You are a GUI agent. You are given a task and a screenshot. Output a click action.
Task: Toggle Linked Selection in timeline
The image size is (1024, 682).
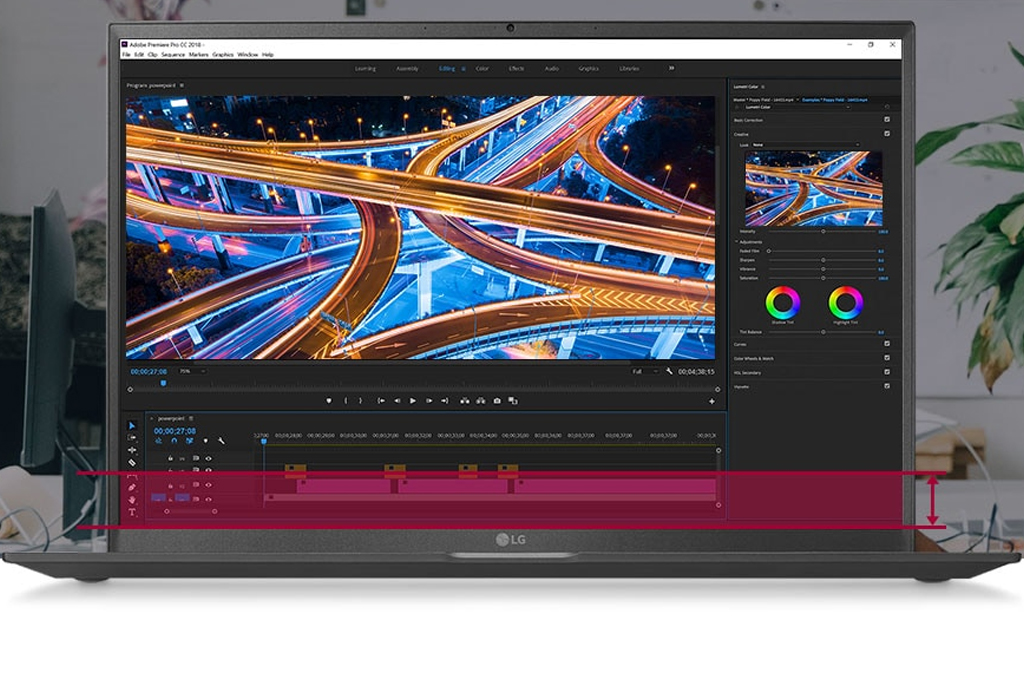[x=189, y=441]
